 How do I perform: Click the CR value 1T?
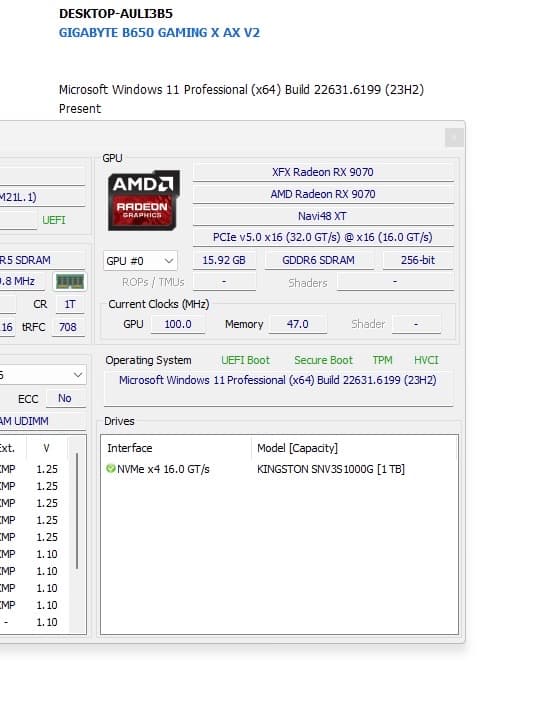click(x=70, y=304)
